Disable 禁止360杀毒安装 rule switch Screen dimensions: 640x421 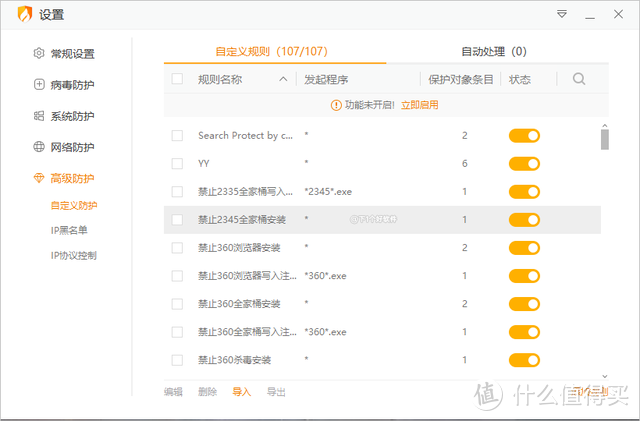pyautogui.click(x=524, y=360)
